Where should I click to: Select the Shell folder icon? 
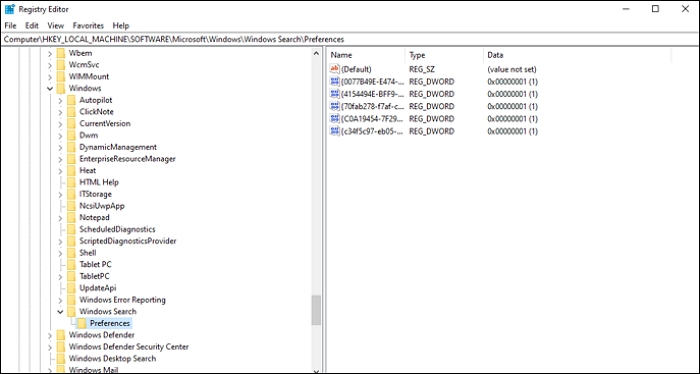click(x=71, y=253)
